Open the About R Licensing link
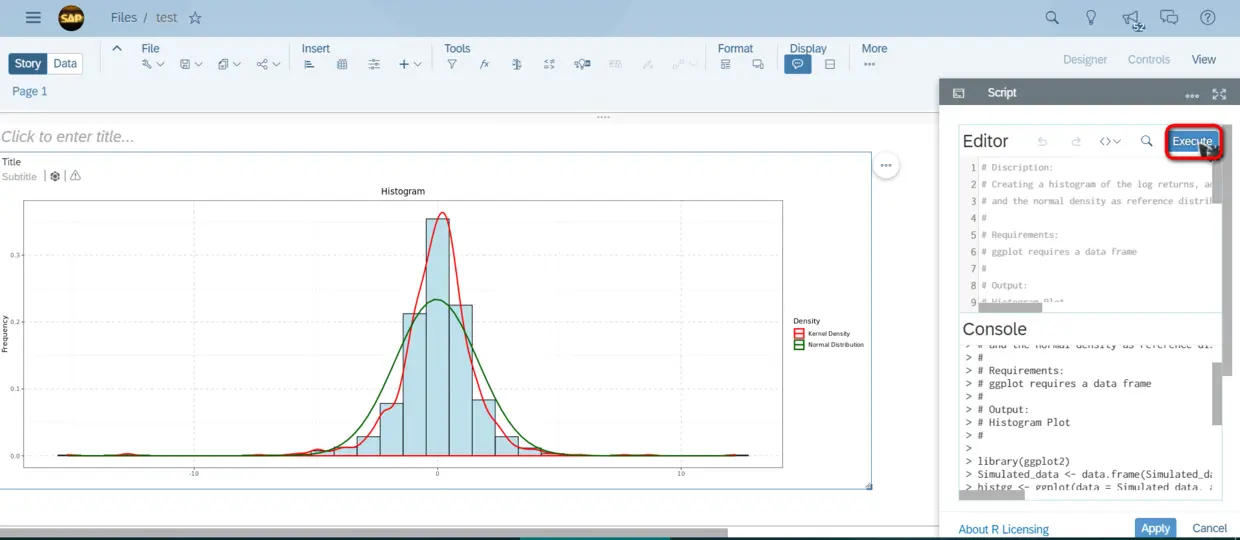The height and width of the screenshot is (540, 1240). (x=1003, y=529)
